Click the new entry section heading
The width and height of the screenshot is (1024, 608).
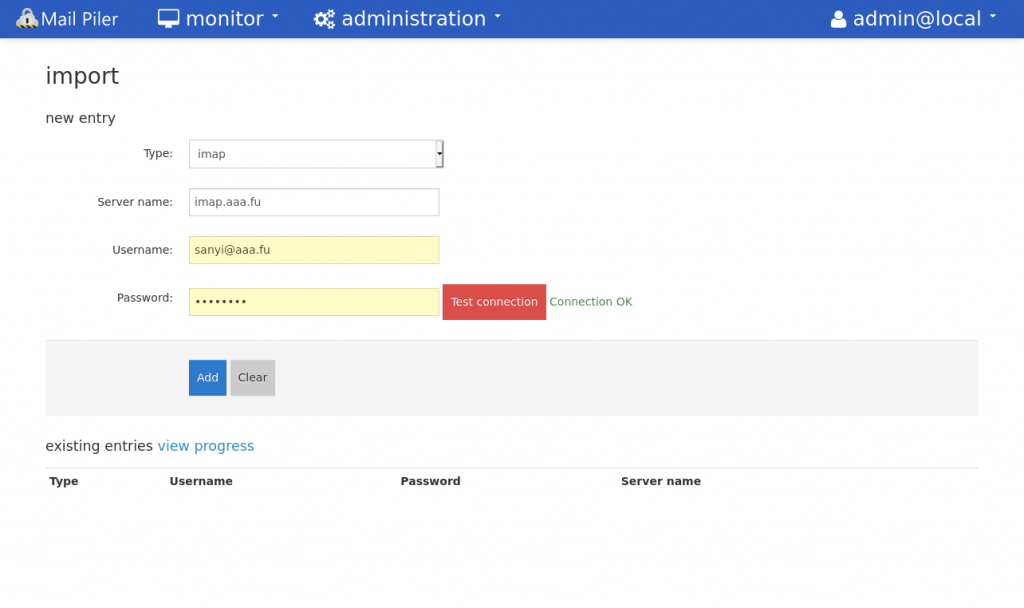pyautogui.click(x=80, y=118)
